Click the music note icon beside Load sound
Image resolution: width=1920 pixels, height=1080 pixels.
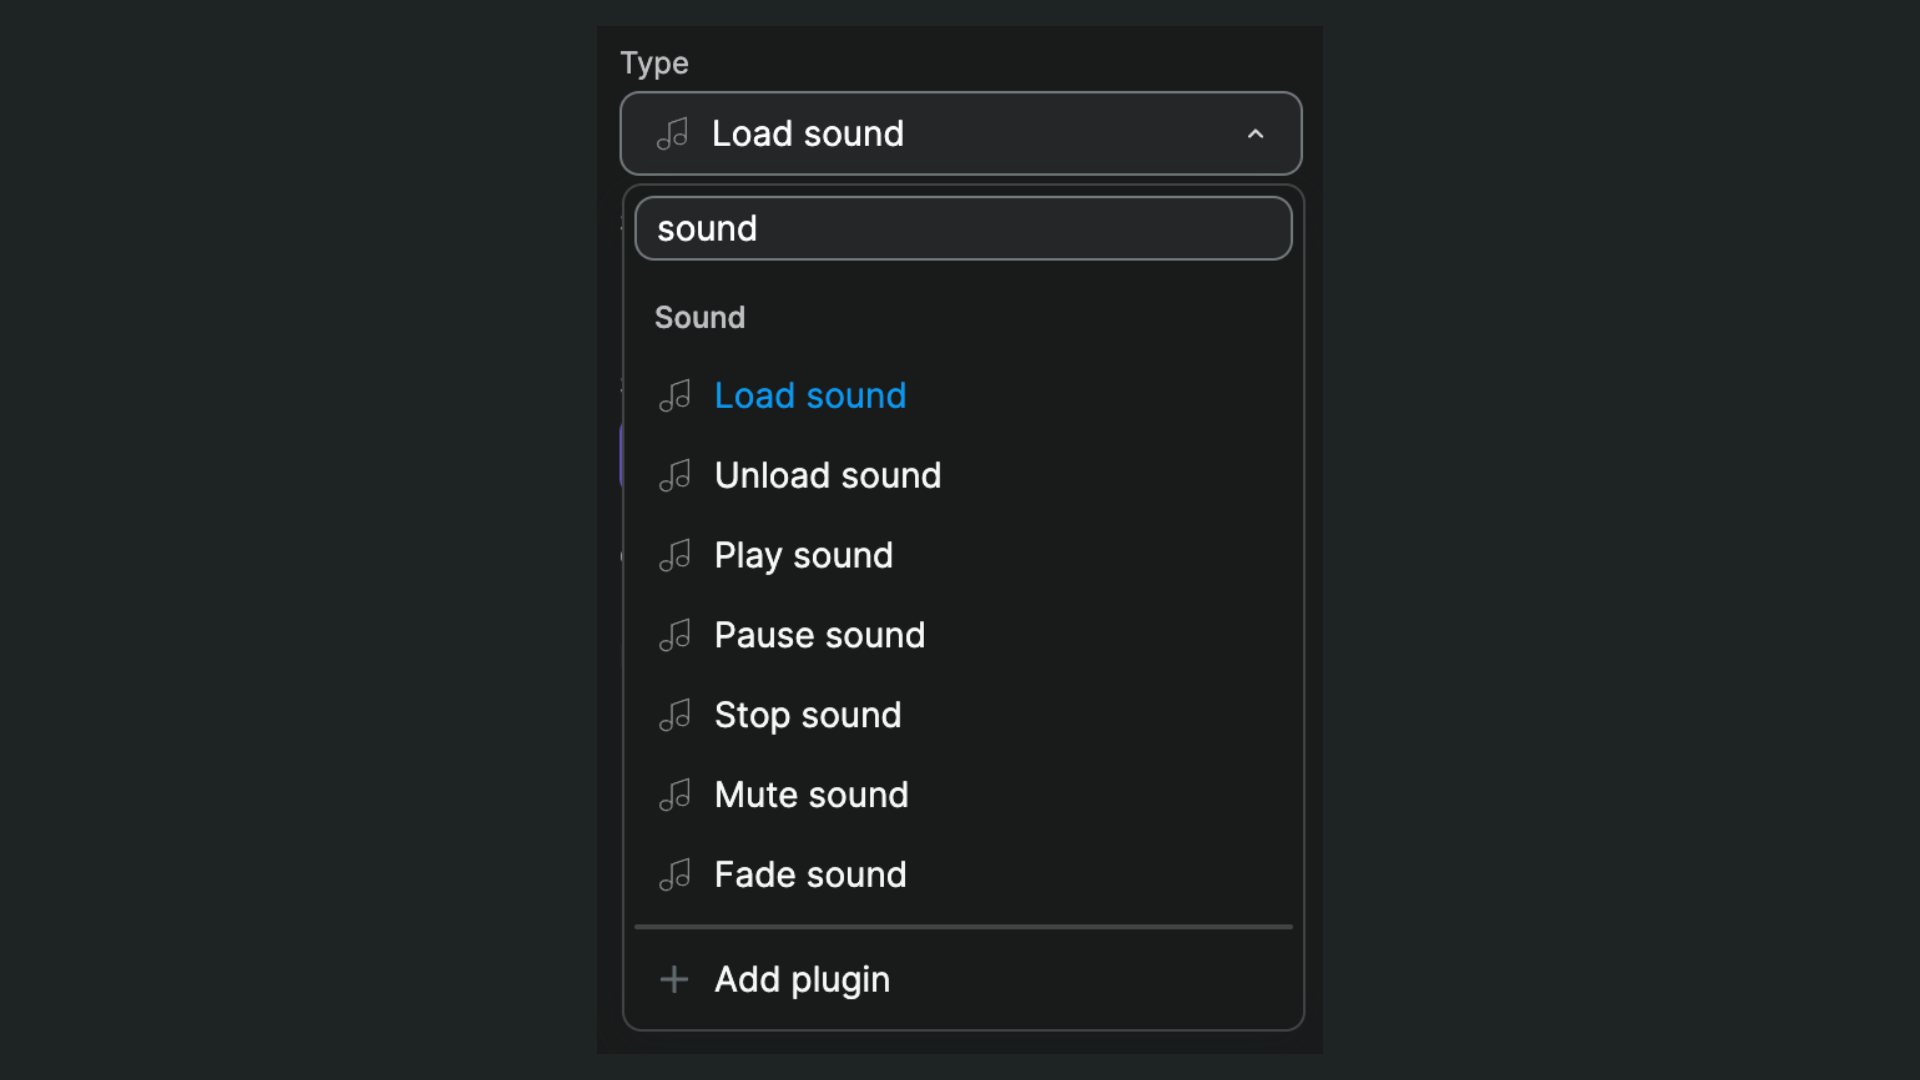tap(675, 395)
